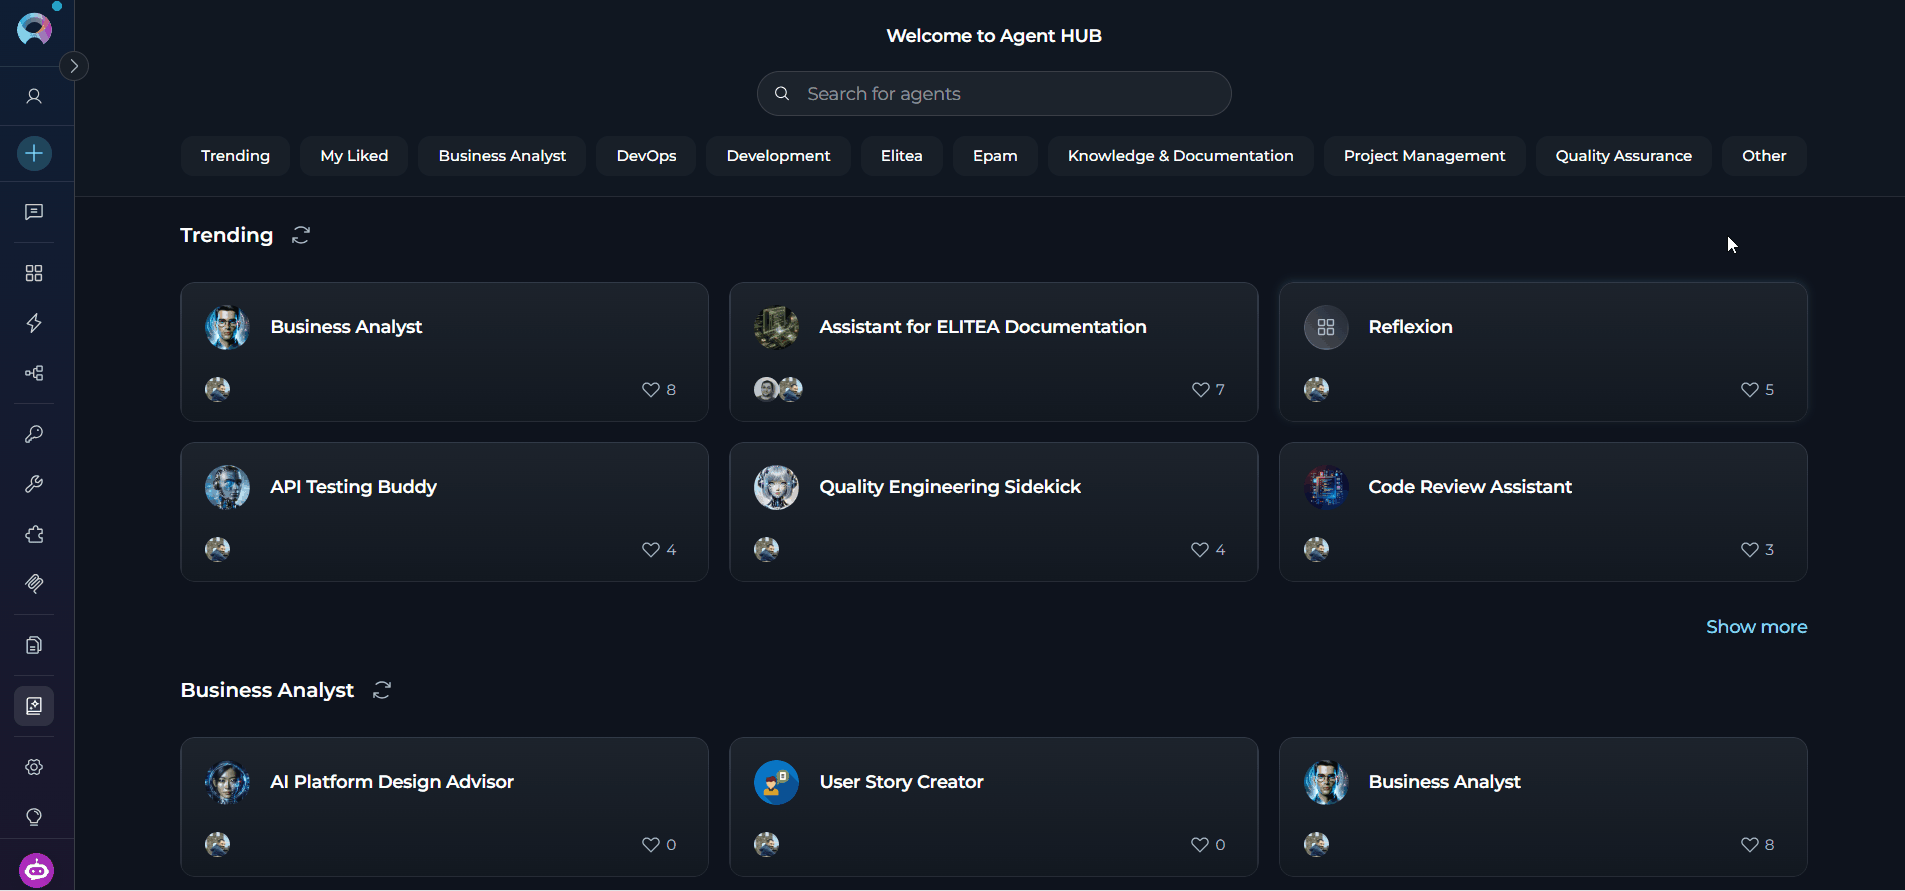Click the API Testing Buddy avatar
The height and width of the screenshot is (891, 1905).
pyautogui.click(x=227, y=487)
